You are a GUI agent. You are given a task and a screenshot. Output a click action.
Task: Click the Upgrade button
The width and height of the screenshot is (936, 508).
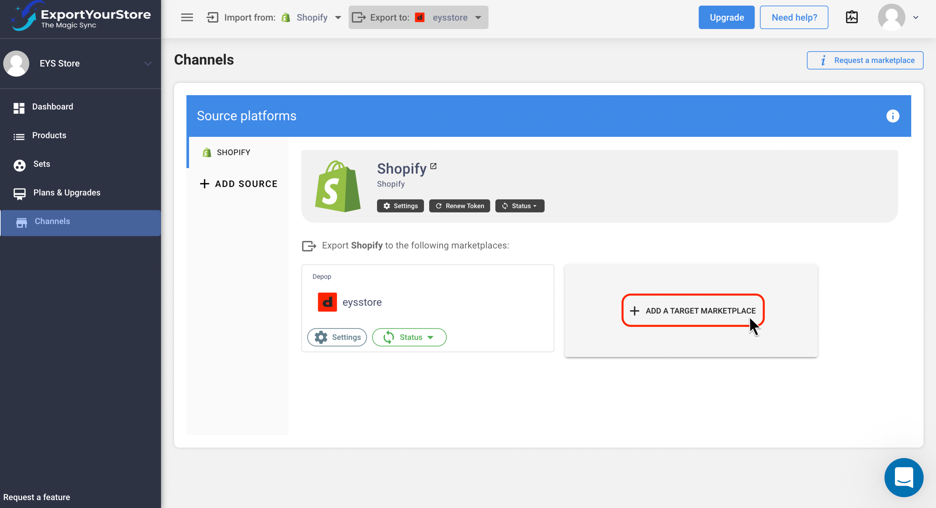726,17
